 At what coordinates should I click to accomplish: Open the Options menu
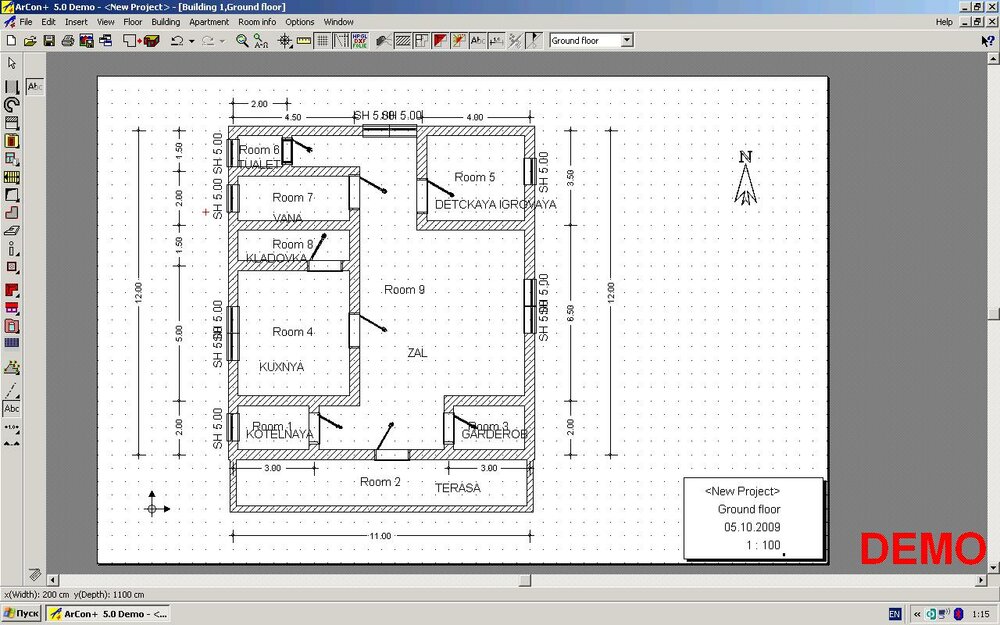[x=300, y=22]
